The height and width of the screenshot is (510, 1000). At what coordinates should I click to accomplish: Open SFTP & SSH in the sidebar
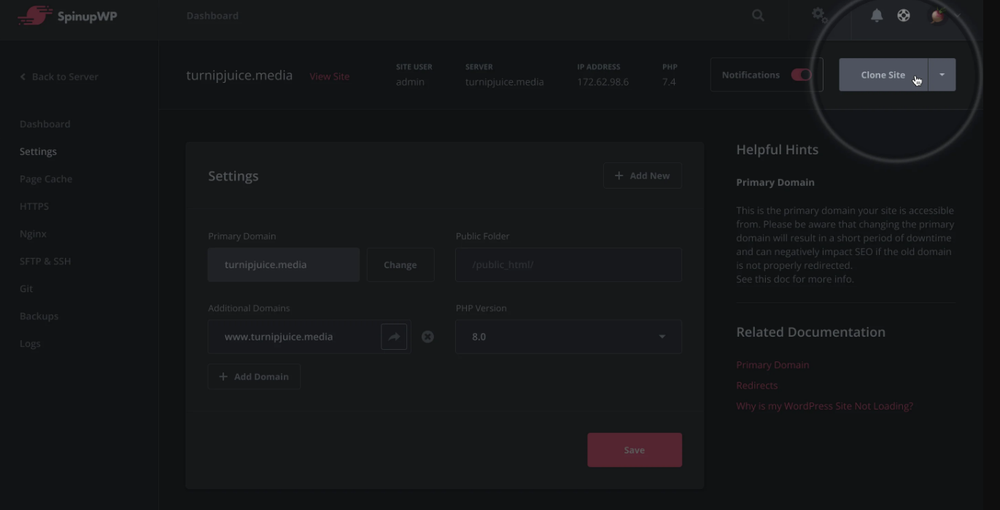45,261
